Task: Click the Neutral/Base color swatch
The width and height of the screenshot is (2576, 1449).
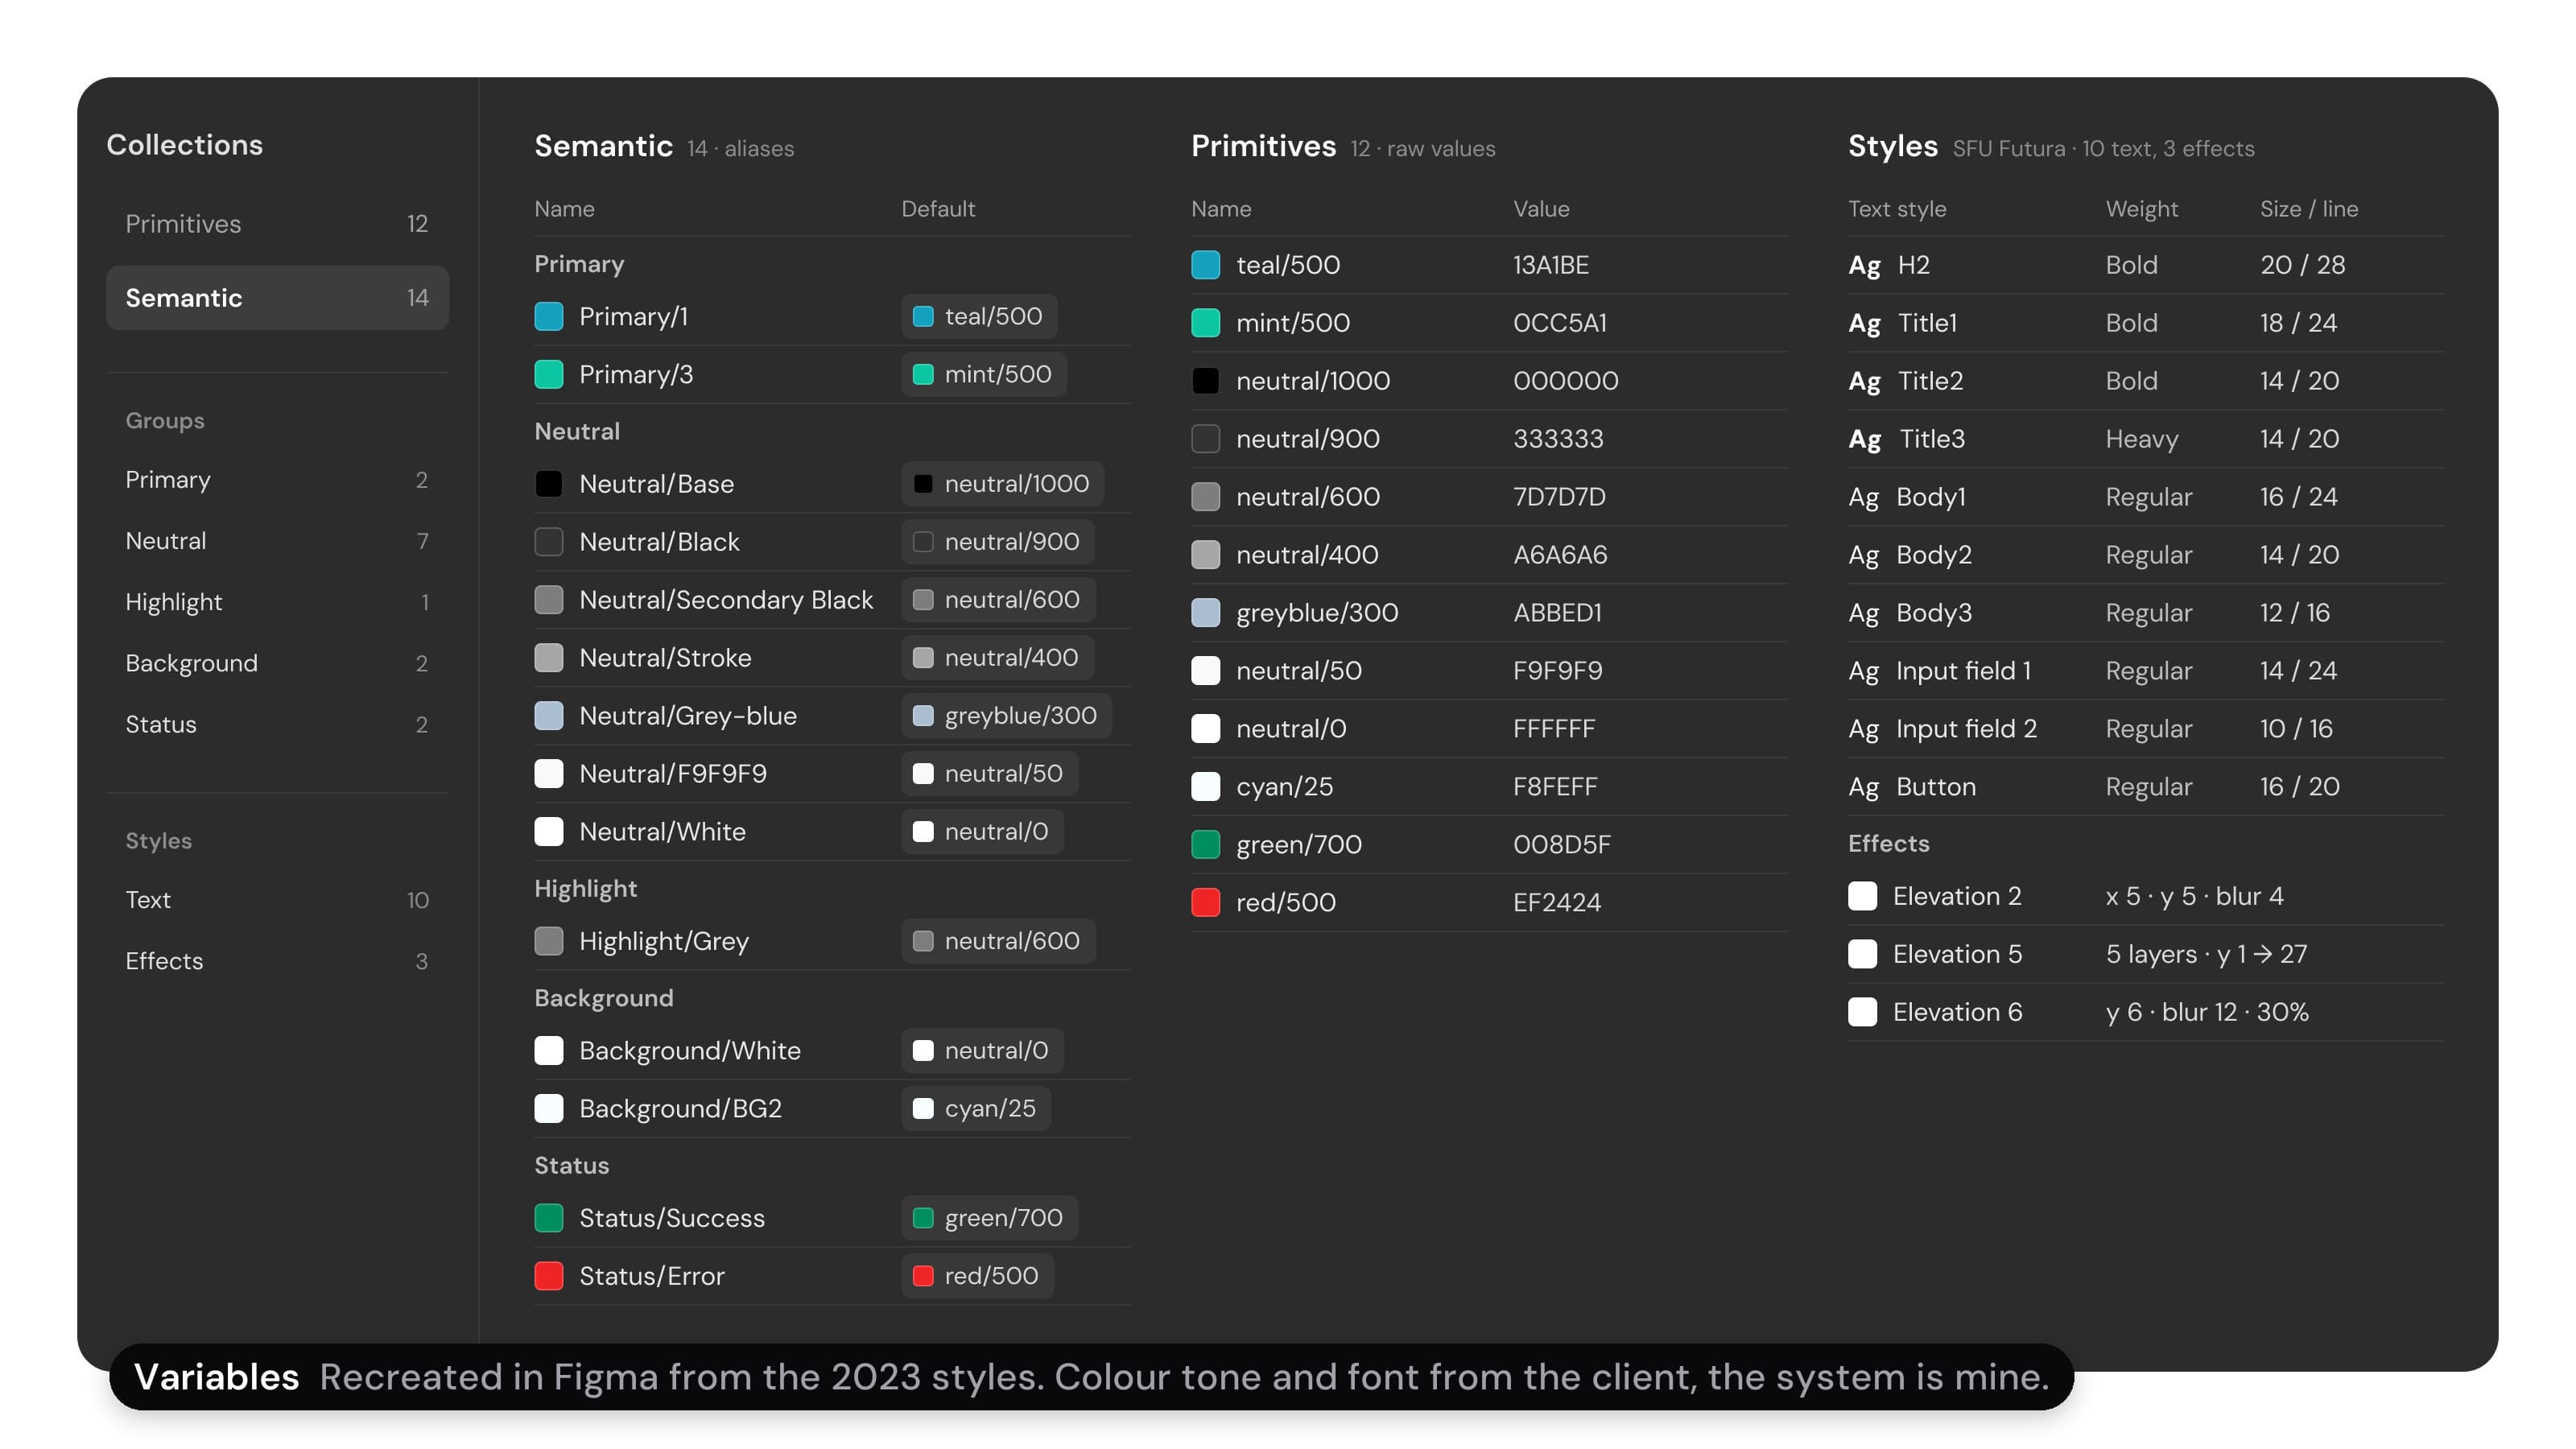Action: (x=549, y=484)
